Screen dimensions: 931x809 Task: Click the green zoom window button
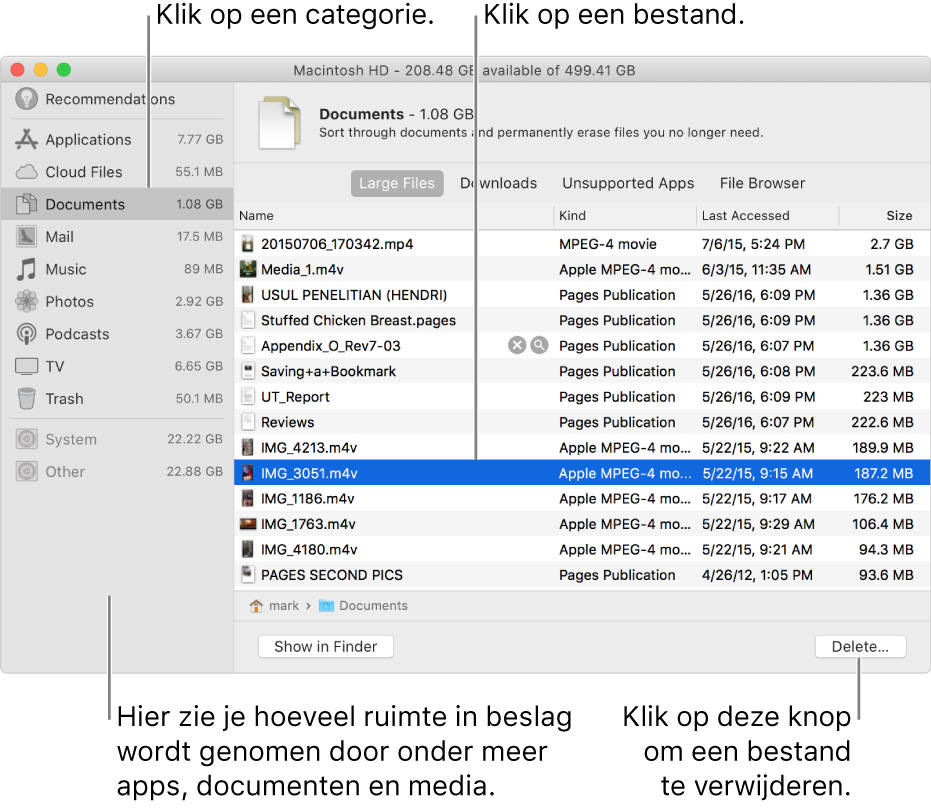click(x=64, y=69)
